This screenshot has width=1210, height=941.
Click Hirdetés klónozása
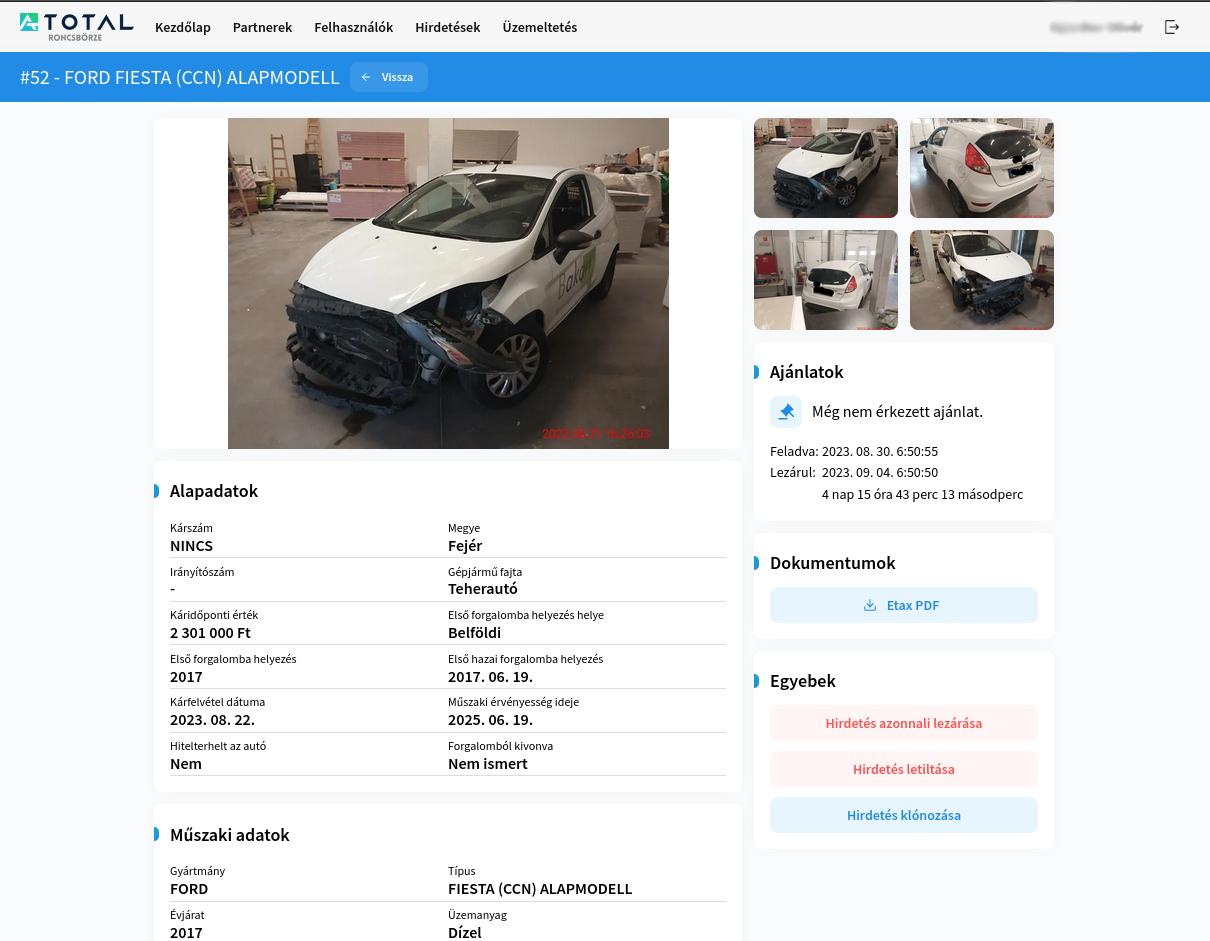903,814
